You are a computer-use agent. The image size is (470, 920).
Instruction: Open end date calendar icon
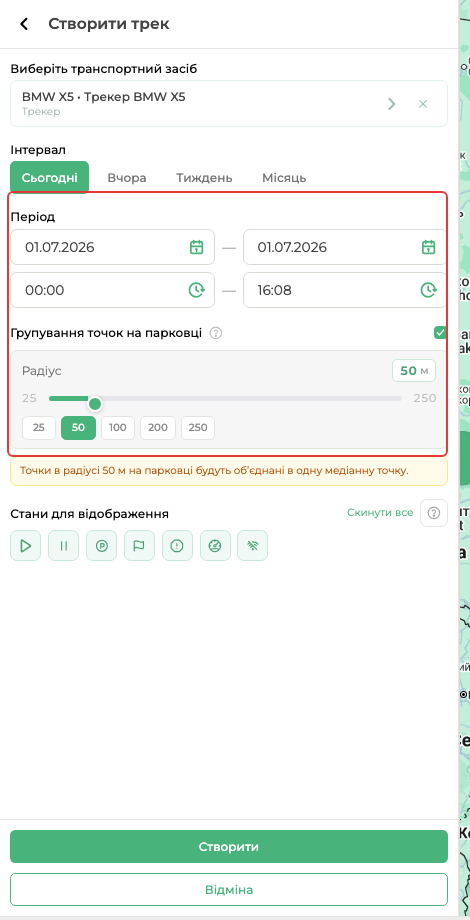(429, 247)
